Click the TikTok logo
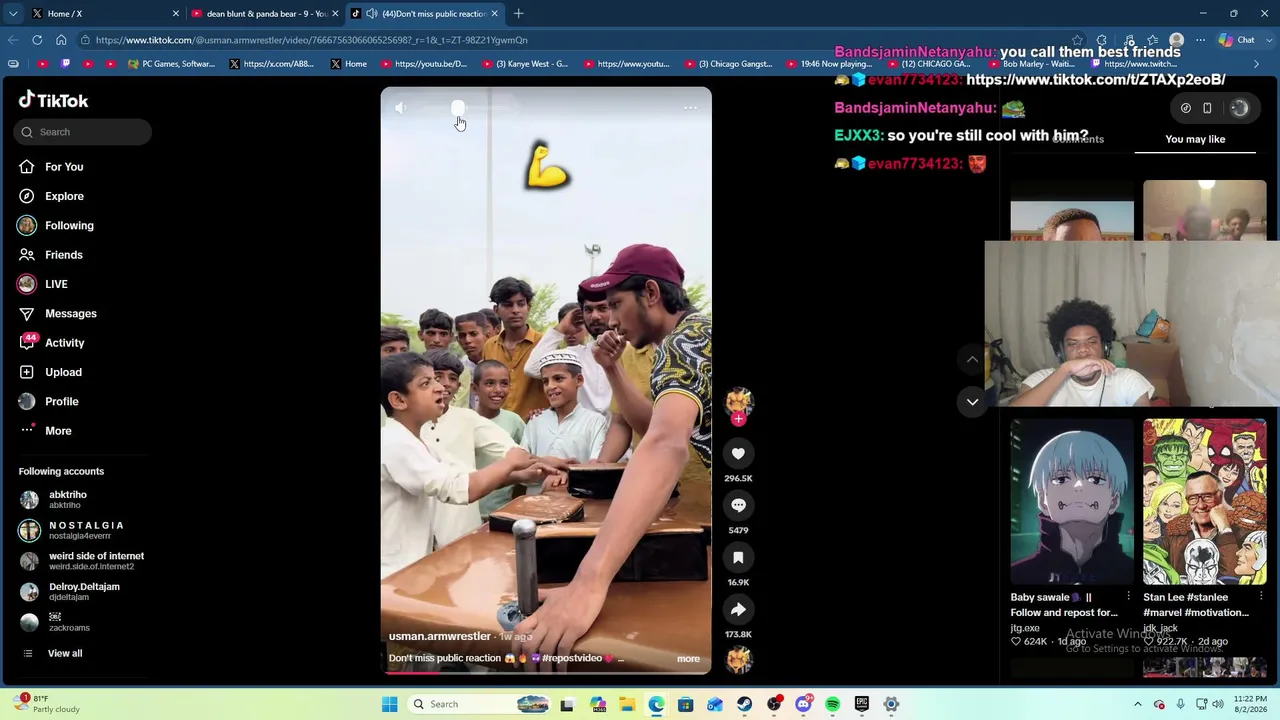This screenshot has height=720, width=1280. [54, 100]
